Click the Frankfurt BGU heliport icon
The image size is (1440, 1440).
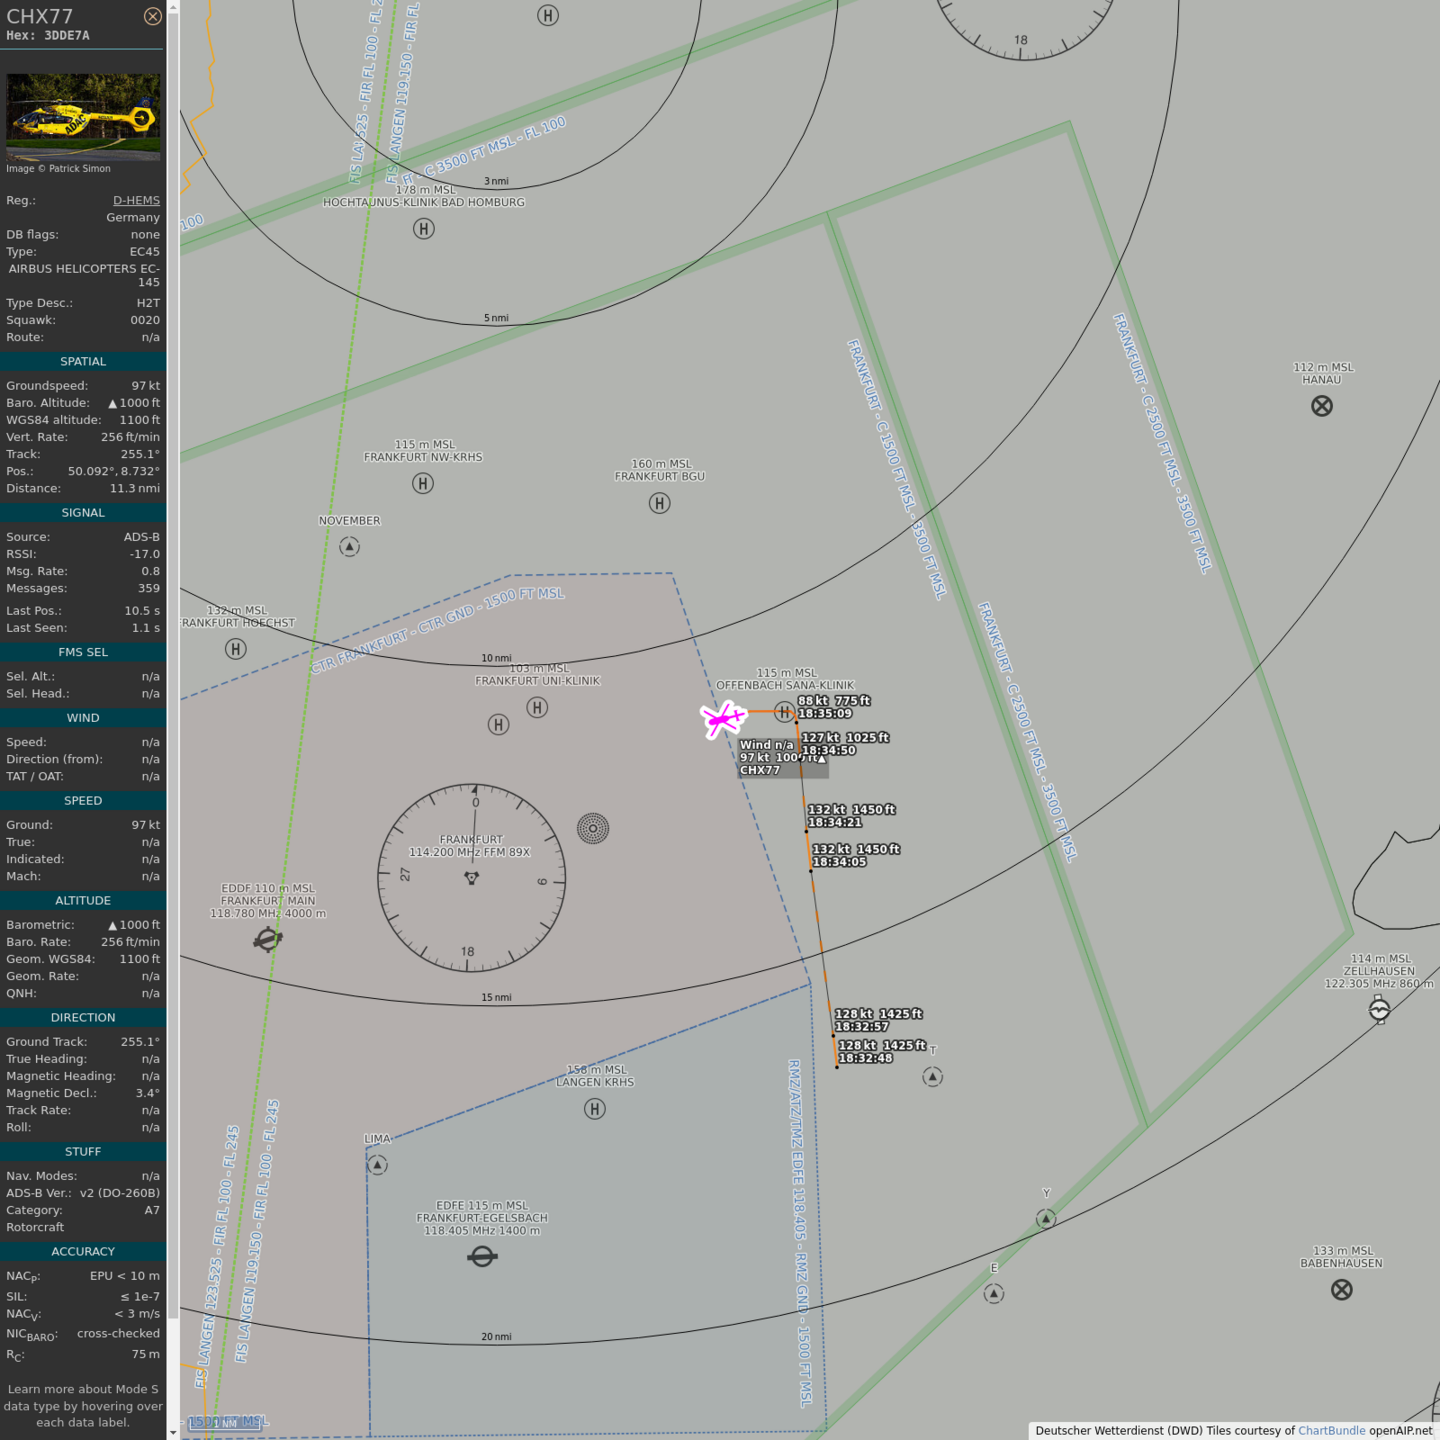[x=660, y=503]
